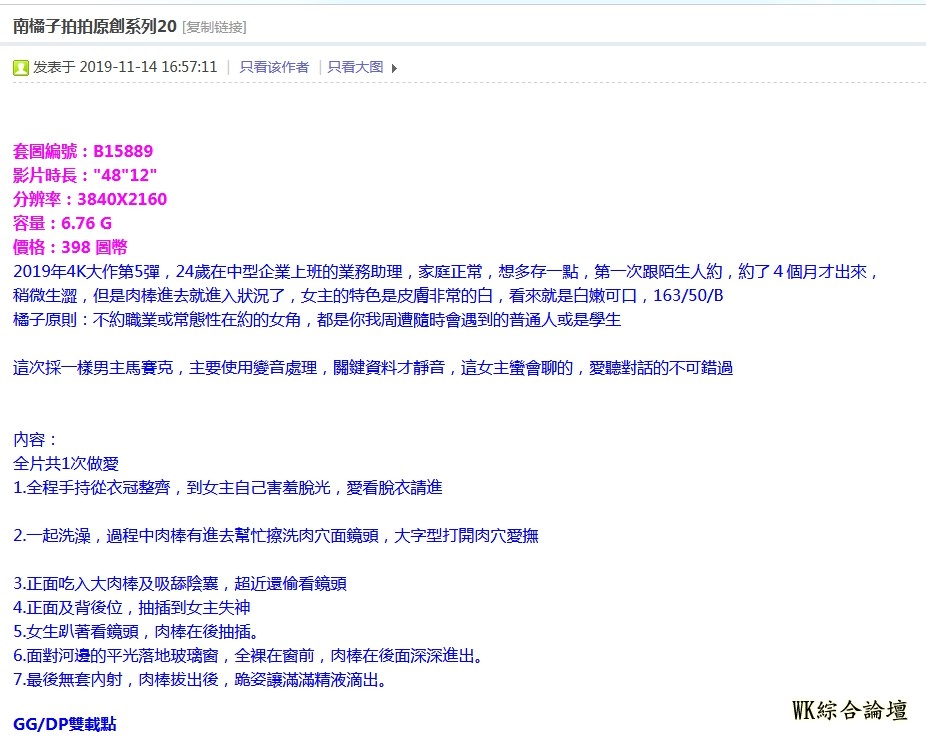Click the 價格：398 圓幣 price text
This screenshot has width=926, height=741.
70,247
